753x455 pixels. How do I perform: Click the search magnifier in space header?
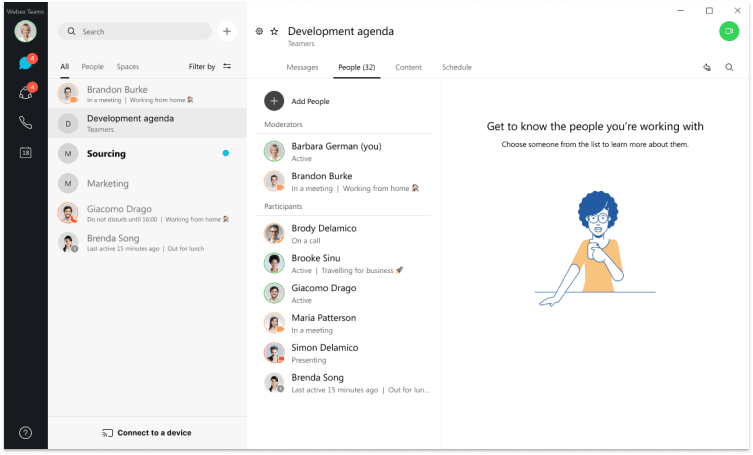(x=729, y=67)
